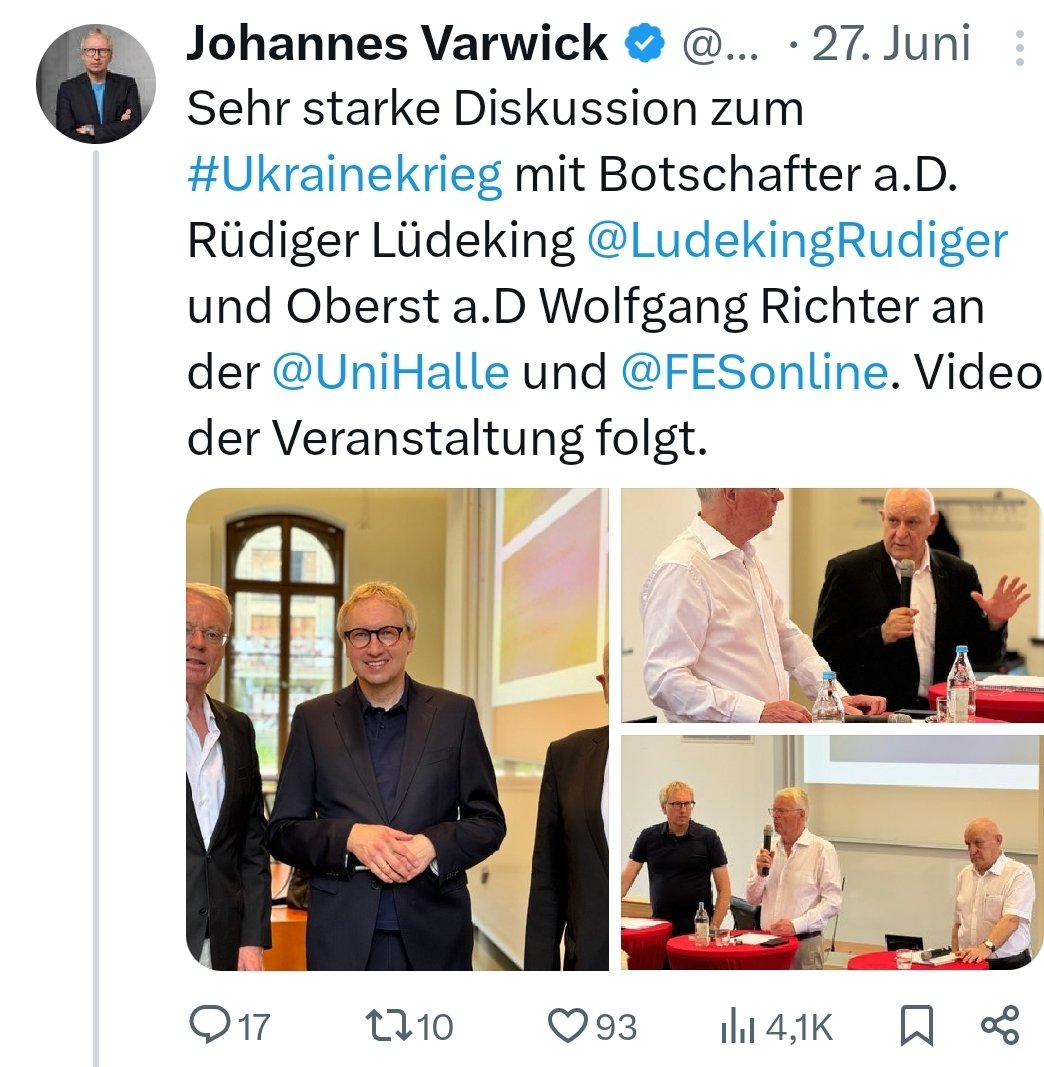Open the three-dot more options menu
The image size is (1044, 1067).
point(1019,48)
